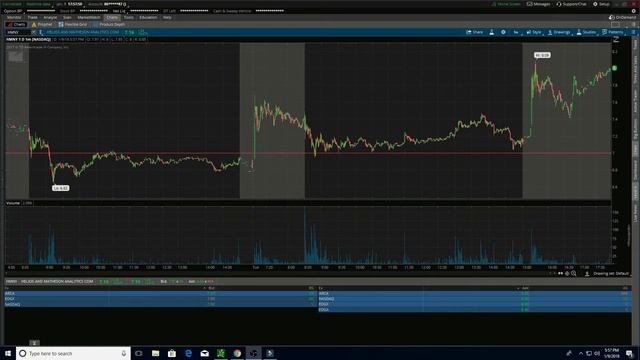Click the taskbar volume icon

click(x=597, y=353)
